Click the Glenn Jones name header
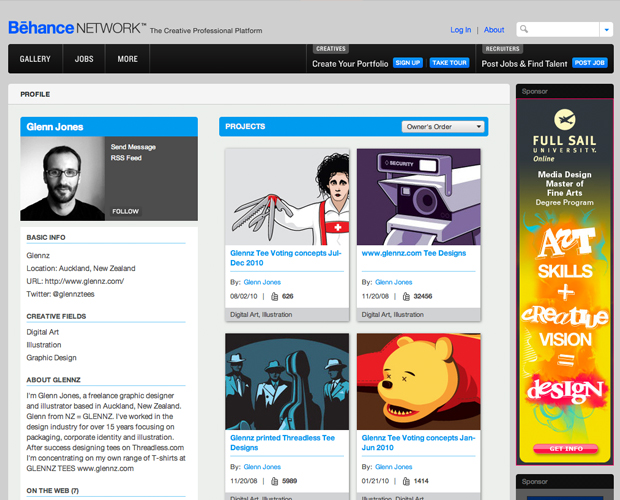 [55, 127]
